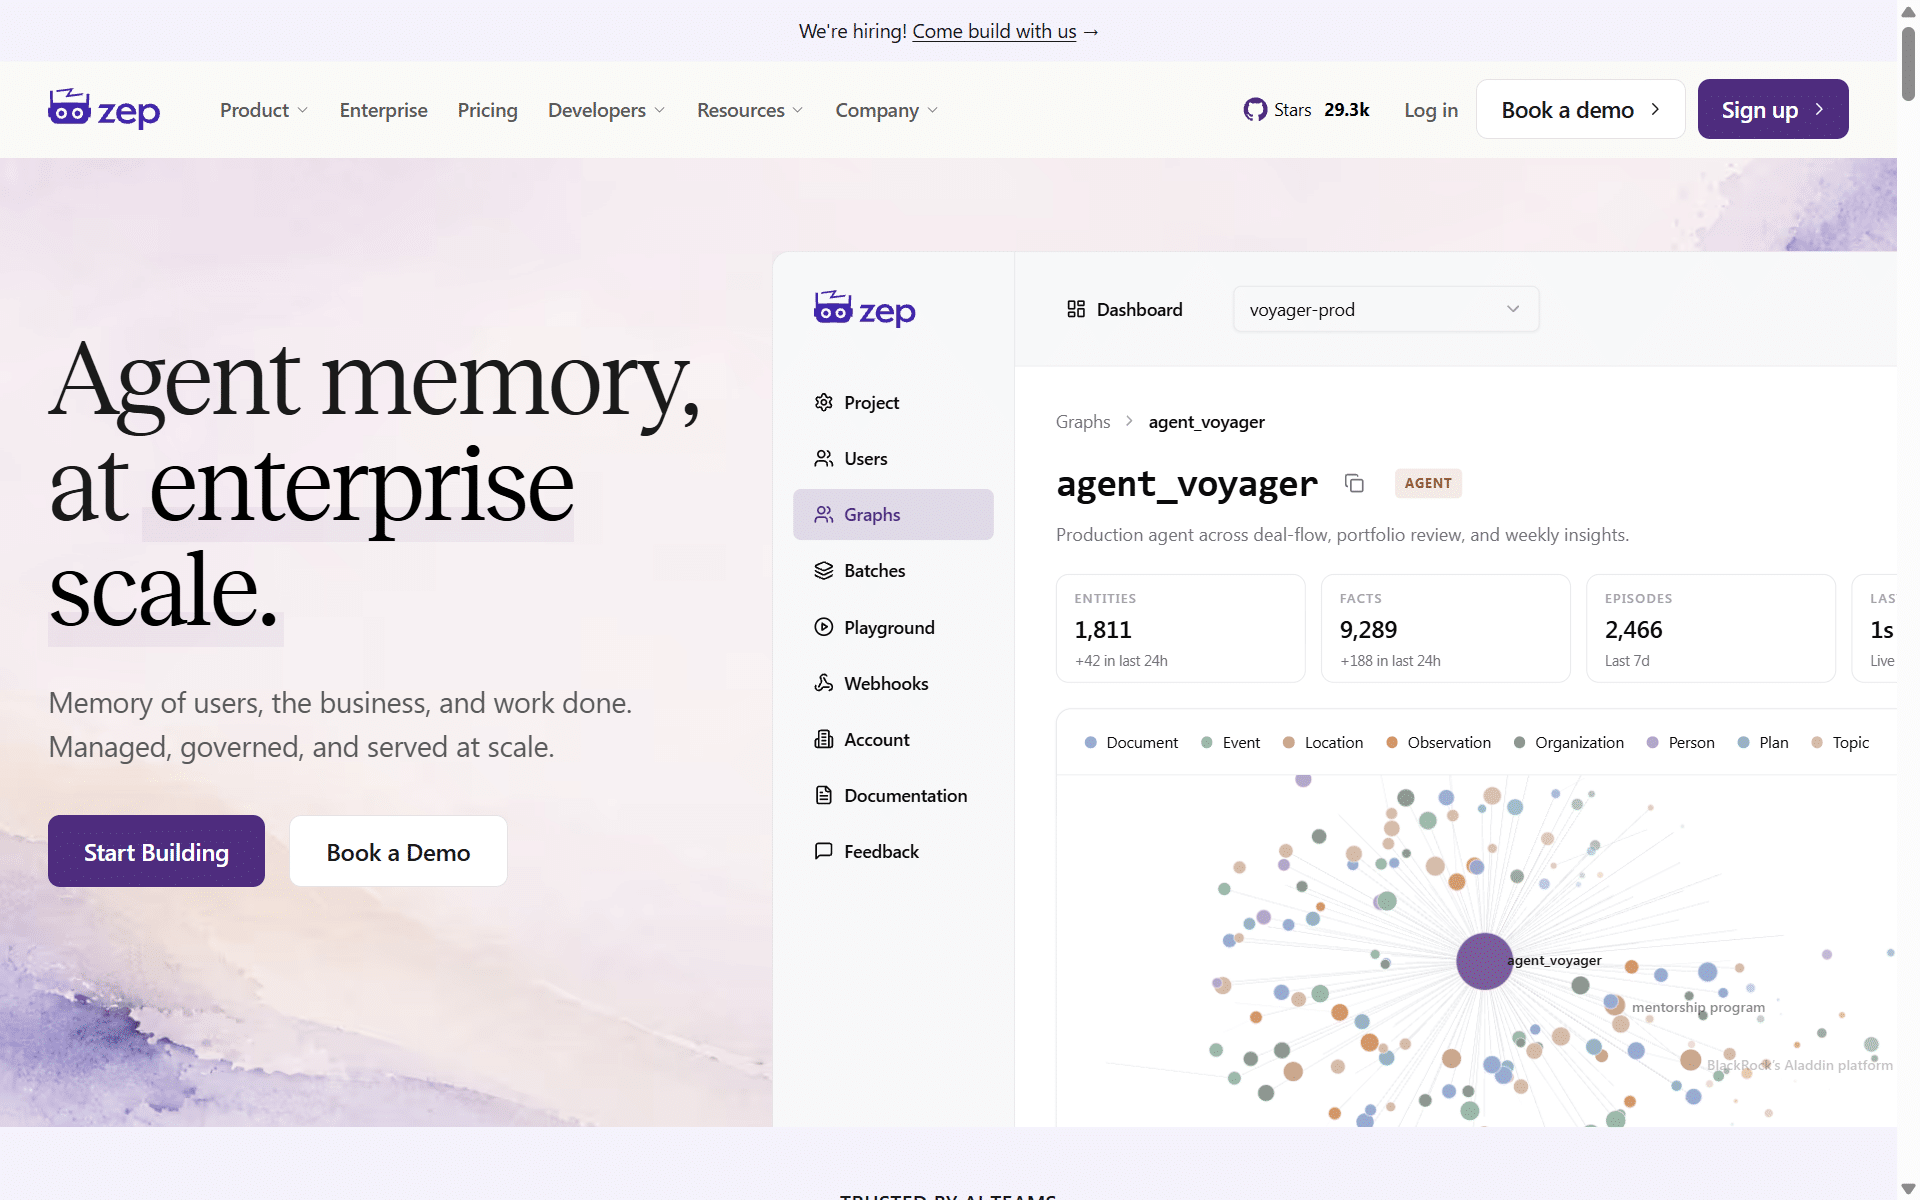Click the Playground play icon
The image size is (1920, 1200).
tap(824, 627)
